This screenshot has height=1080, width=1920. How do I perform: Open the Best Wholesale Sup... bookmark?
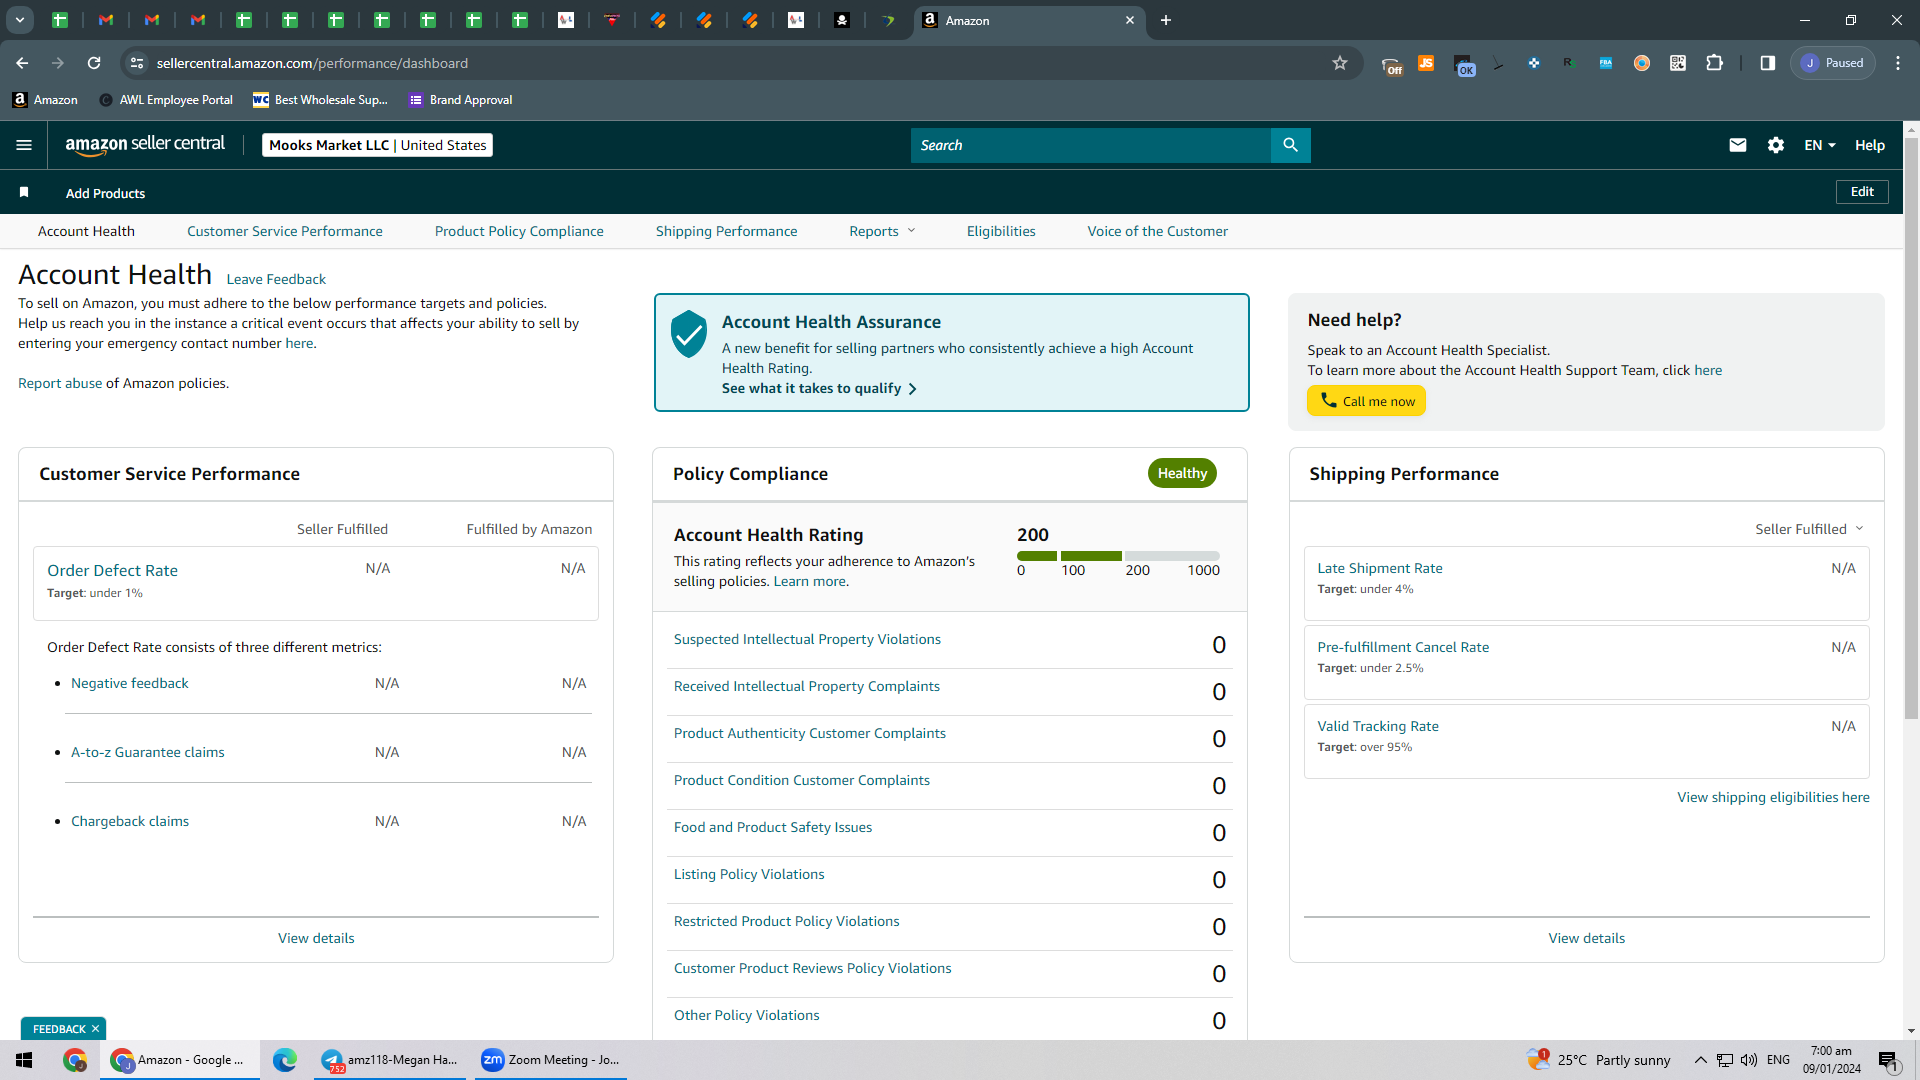pyautogui.click(x=320, y=100)
